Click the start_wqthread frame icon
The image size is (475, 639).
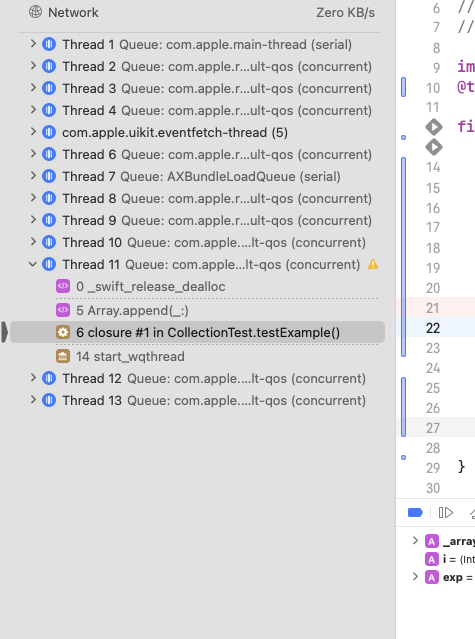(63, 357)
